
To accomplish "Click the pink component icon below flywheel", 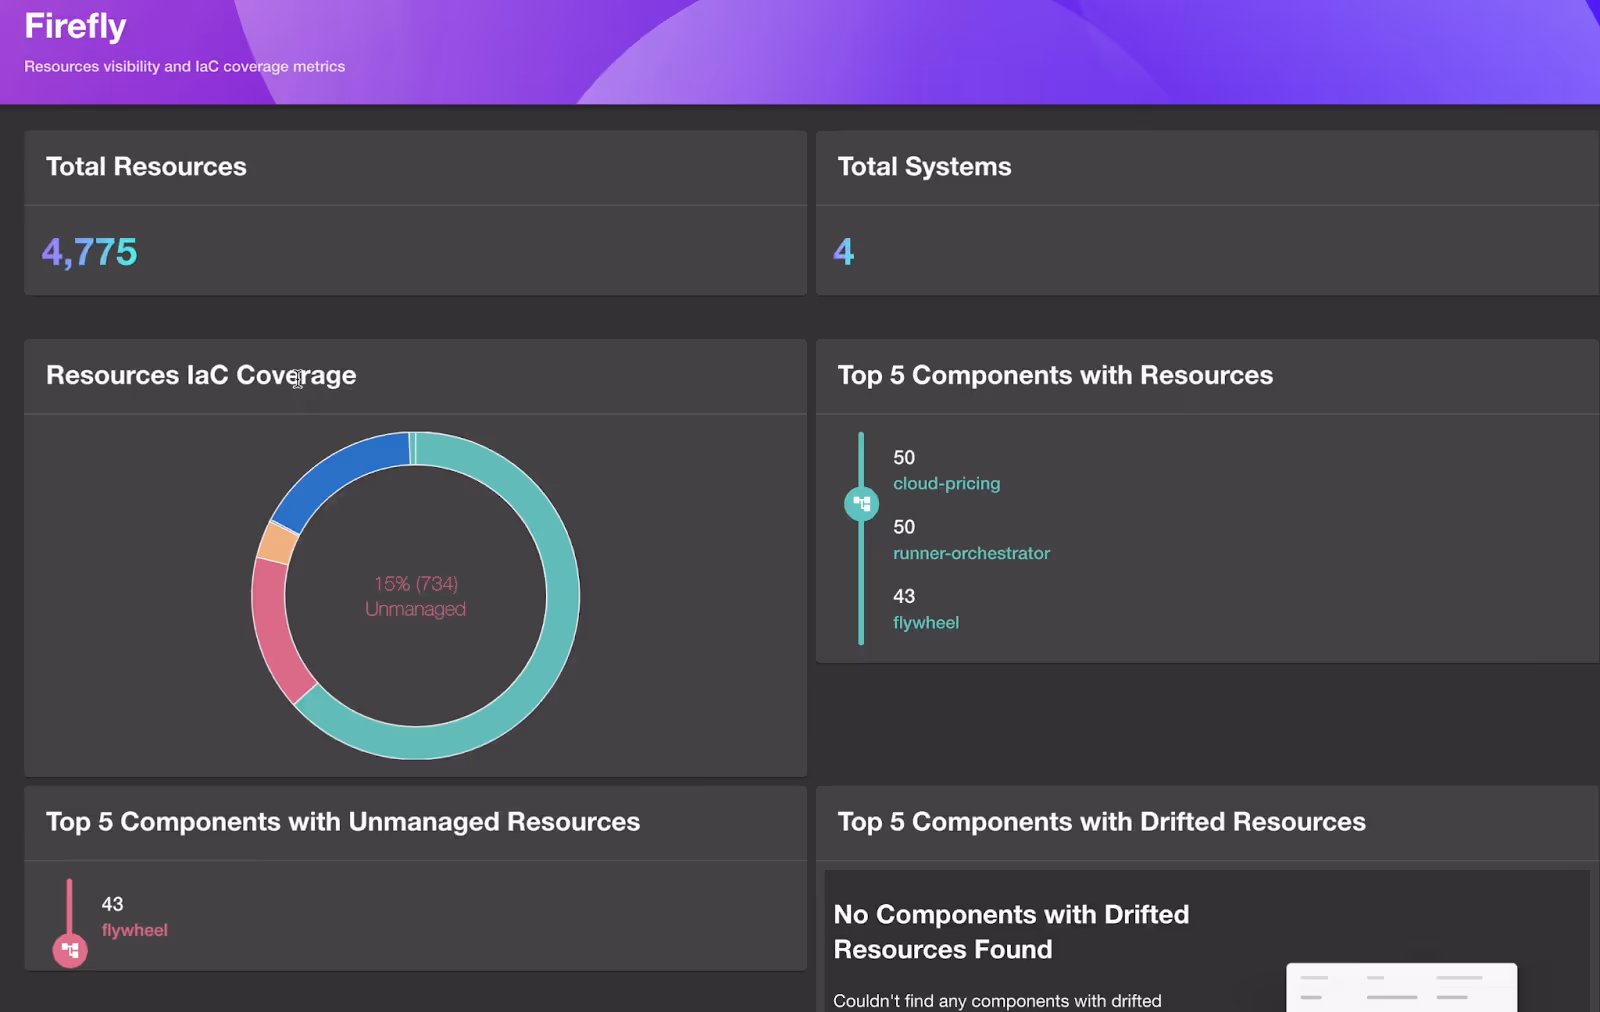I will (x=70, y=950).
